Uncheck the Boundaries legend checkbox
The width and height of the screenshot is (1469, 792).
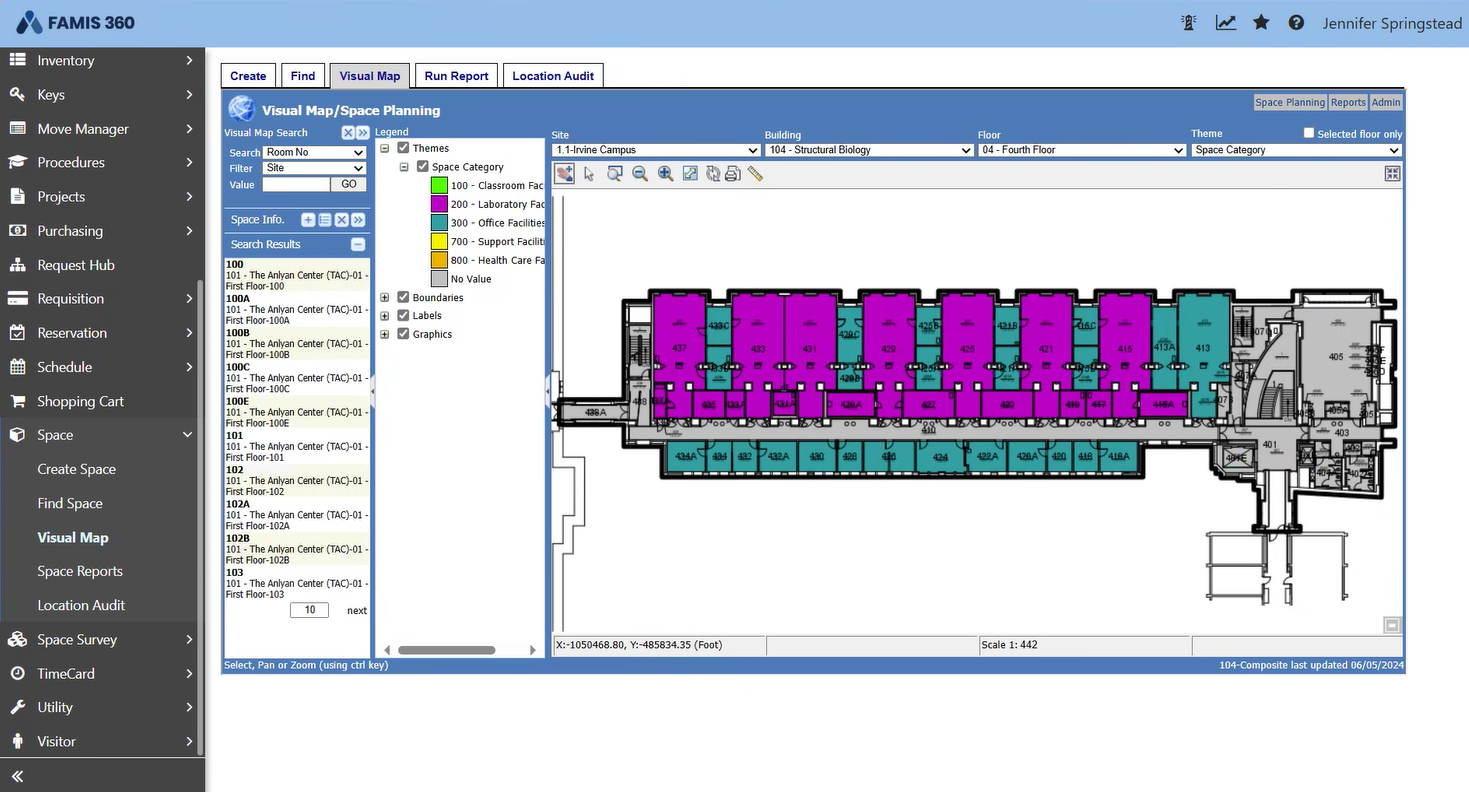click(401, 297)
